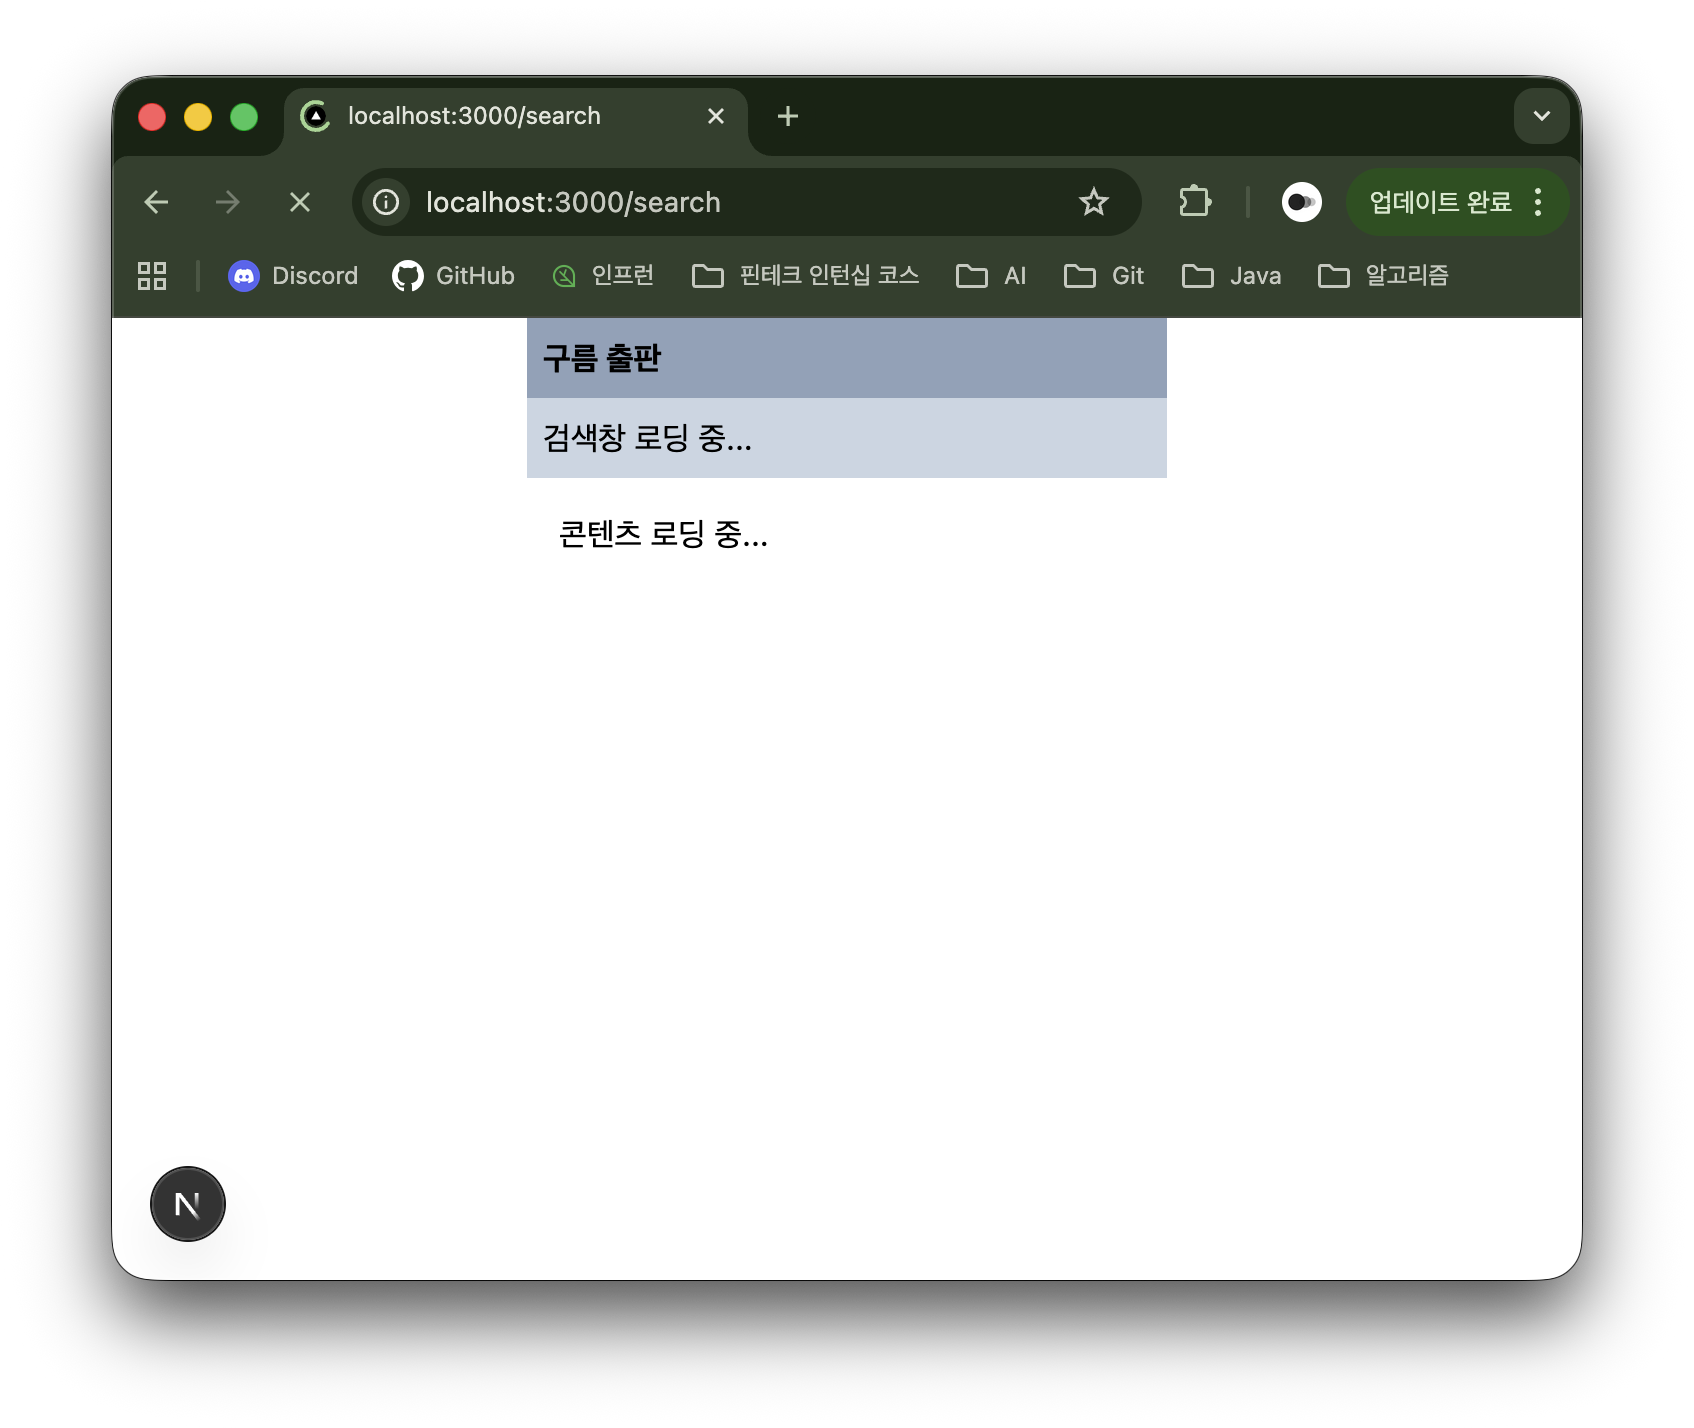Click the profile avatar icon
The image size is (1694, 1428).
tap(1301, 202)
